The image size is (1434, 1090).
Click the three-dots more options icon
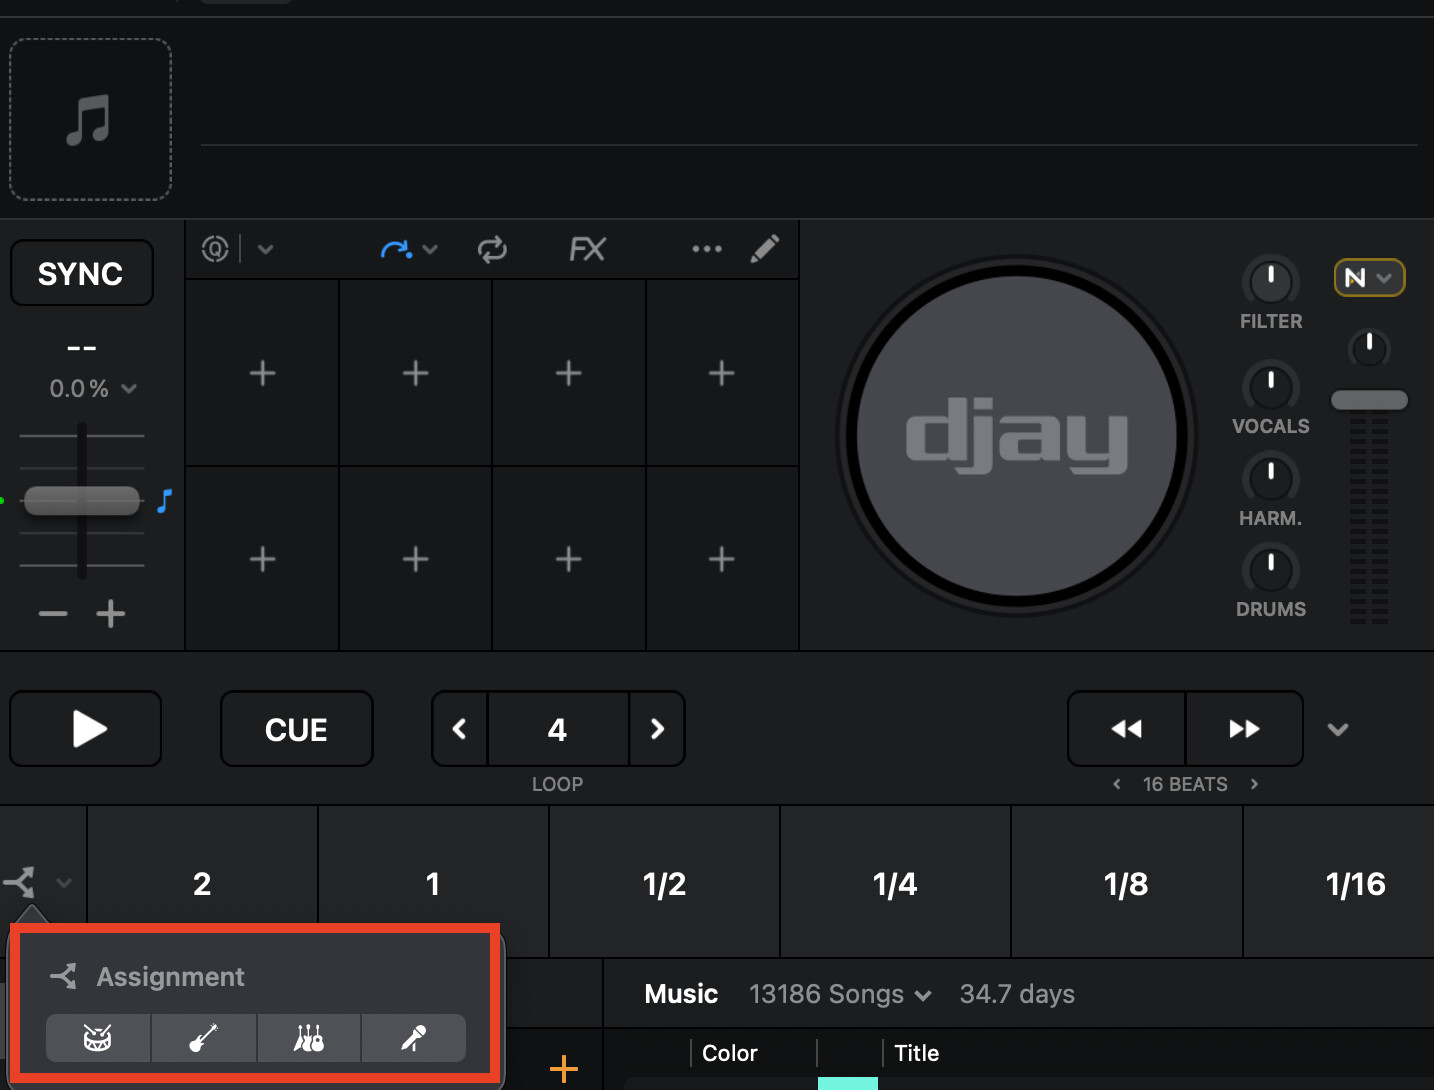click(x=707, y=249)
